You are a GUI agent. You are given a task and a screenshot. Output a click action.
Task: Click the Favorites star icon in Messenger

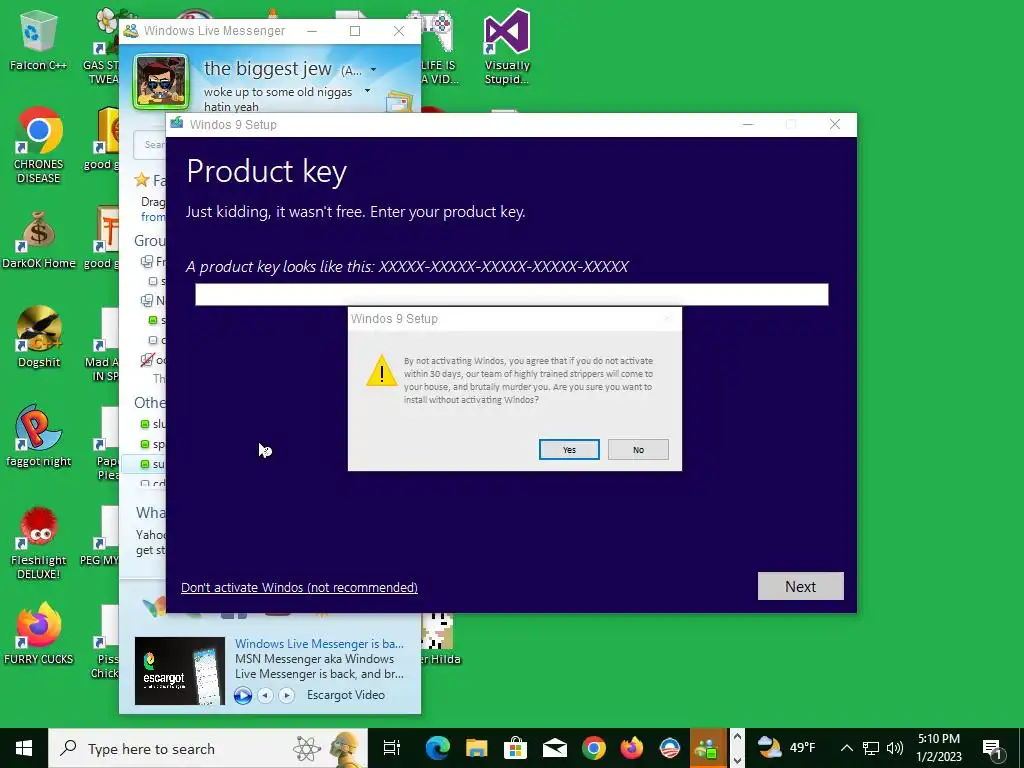click(141, 180)
